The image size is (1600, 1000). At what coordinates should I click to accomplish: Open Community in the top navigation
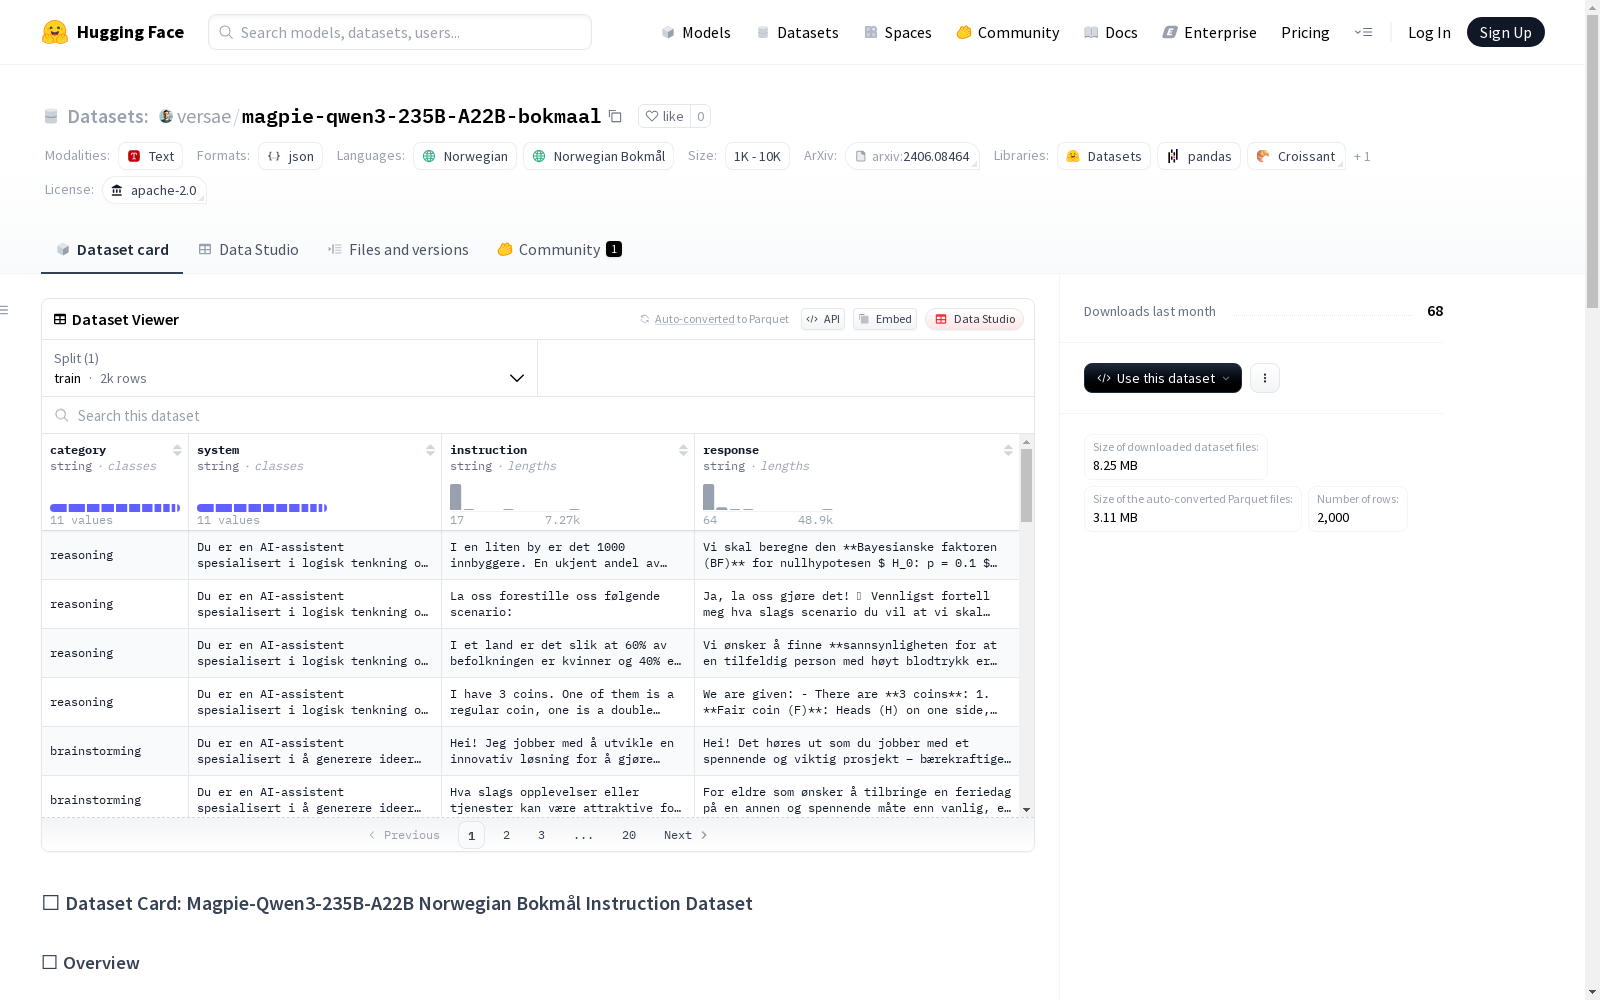(x=1008, y=32)
